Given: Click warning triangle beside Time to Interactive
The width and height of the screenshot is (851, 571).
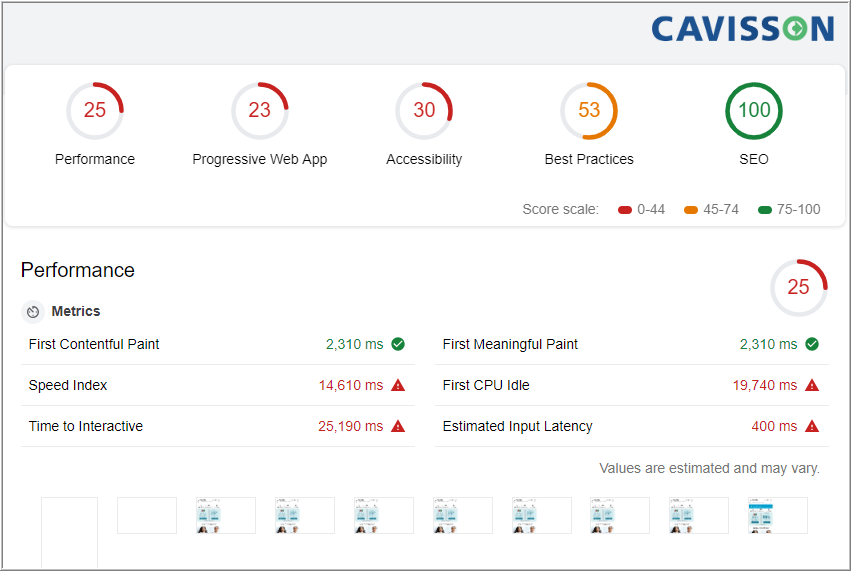Looking at the screenshot, I should click(398, 426).
